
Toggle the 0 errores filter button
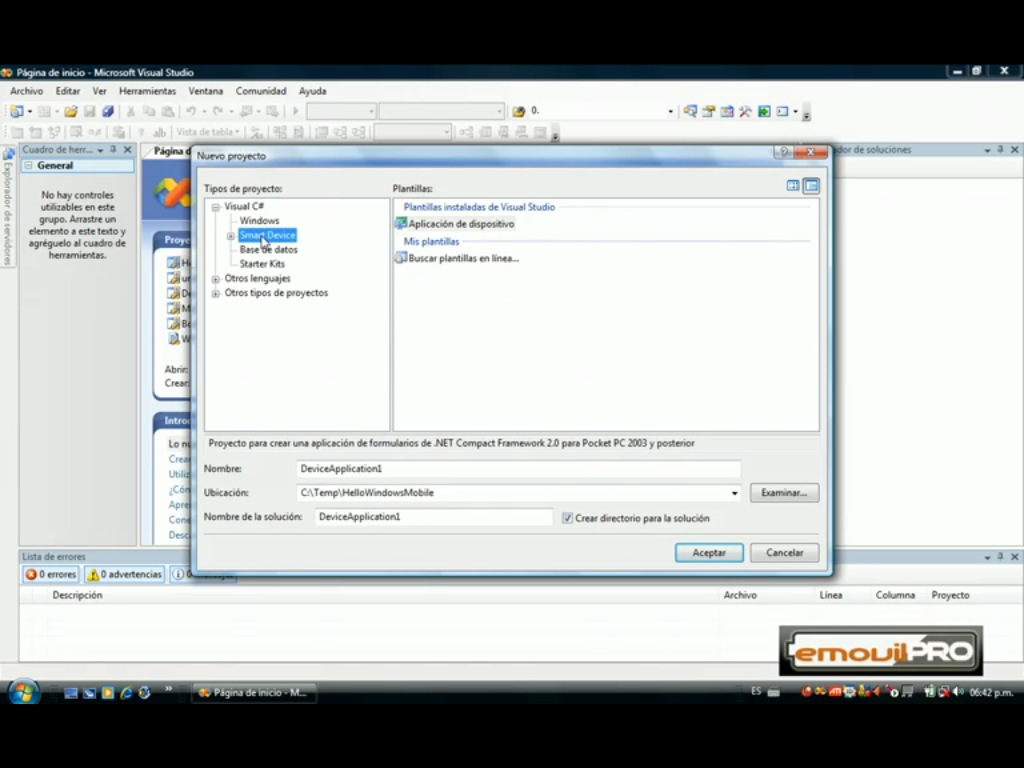click(51, 574)
